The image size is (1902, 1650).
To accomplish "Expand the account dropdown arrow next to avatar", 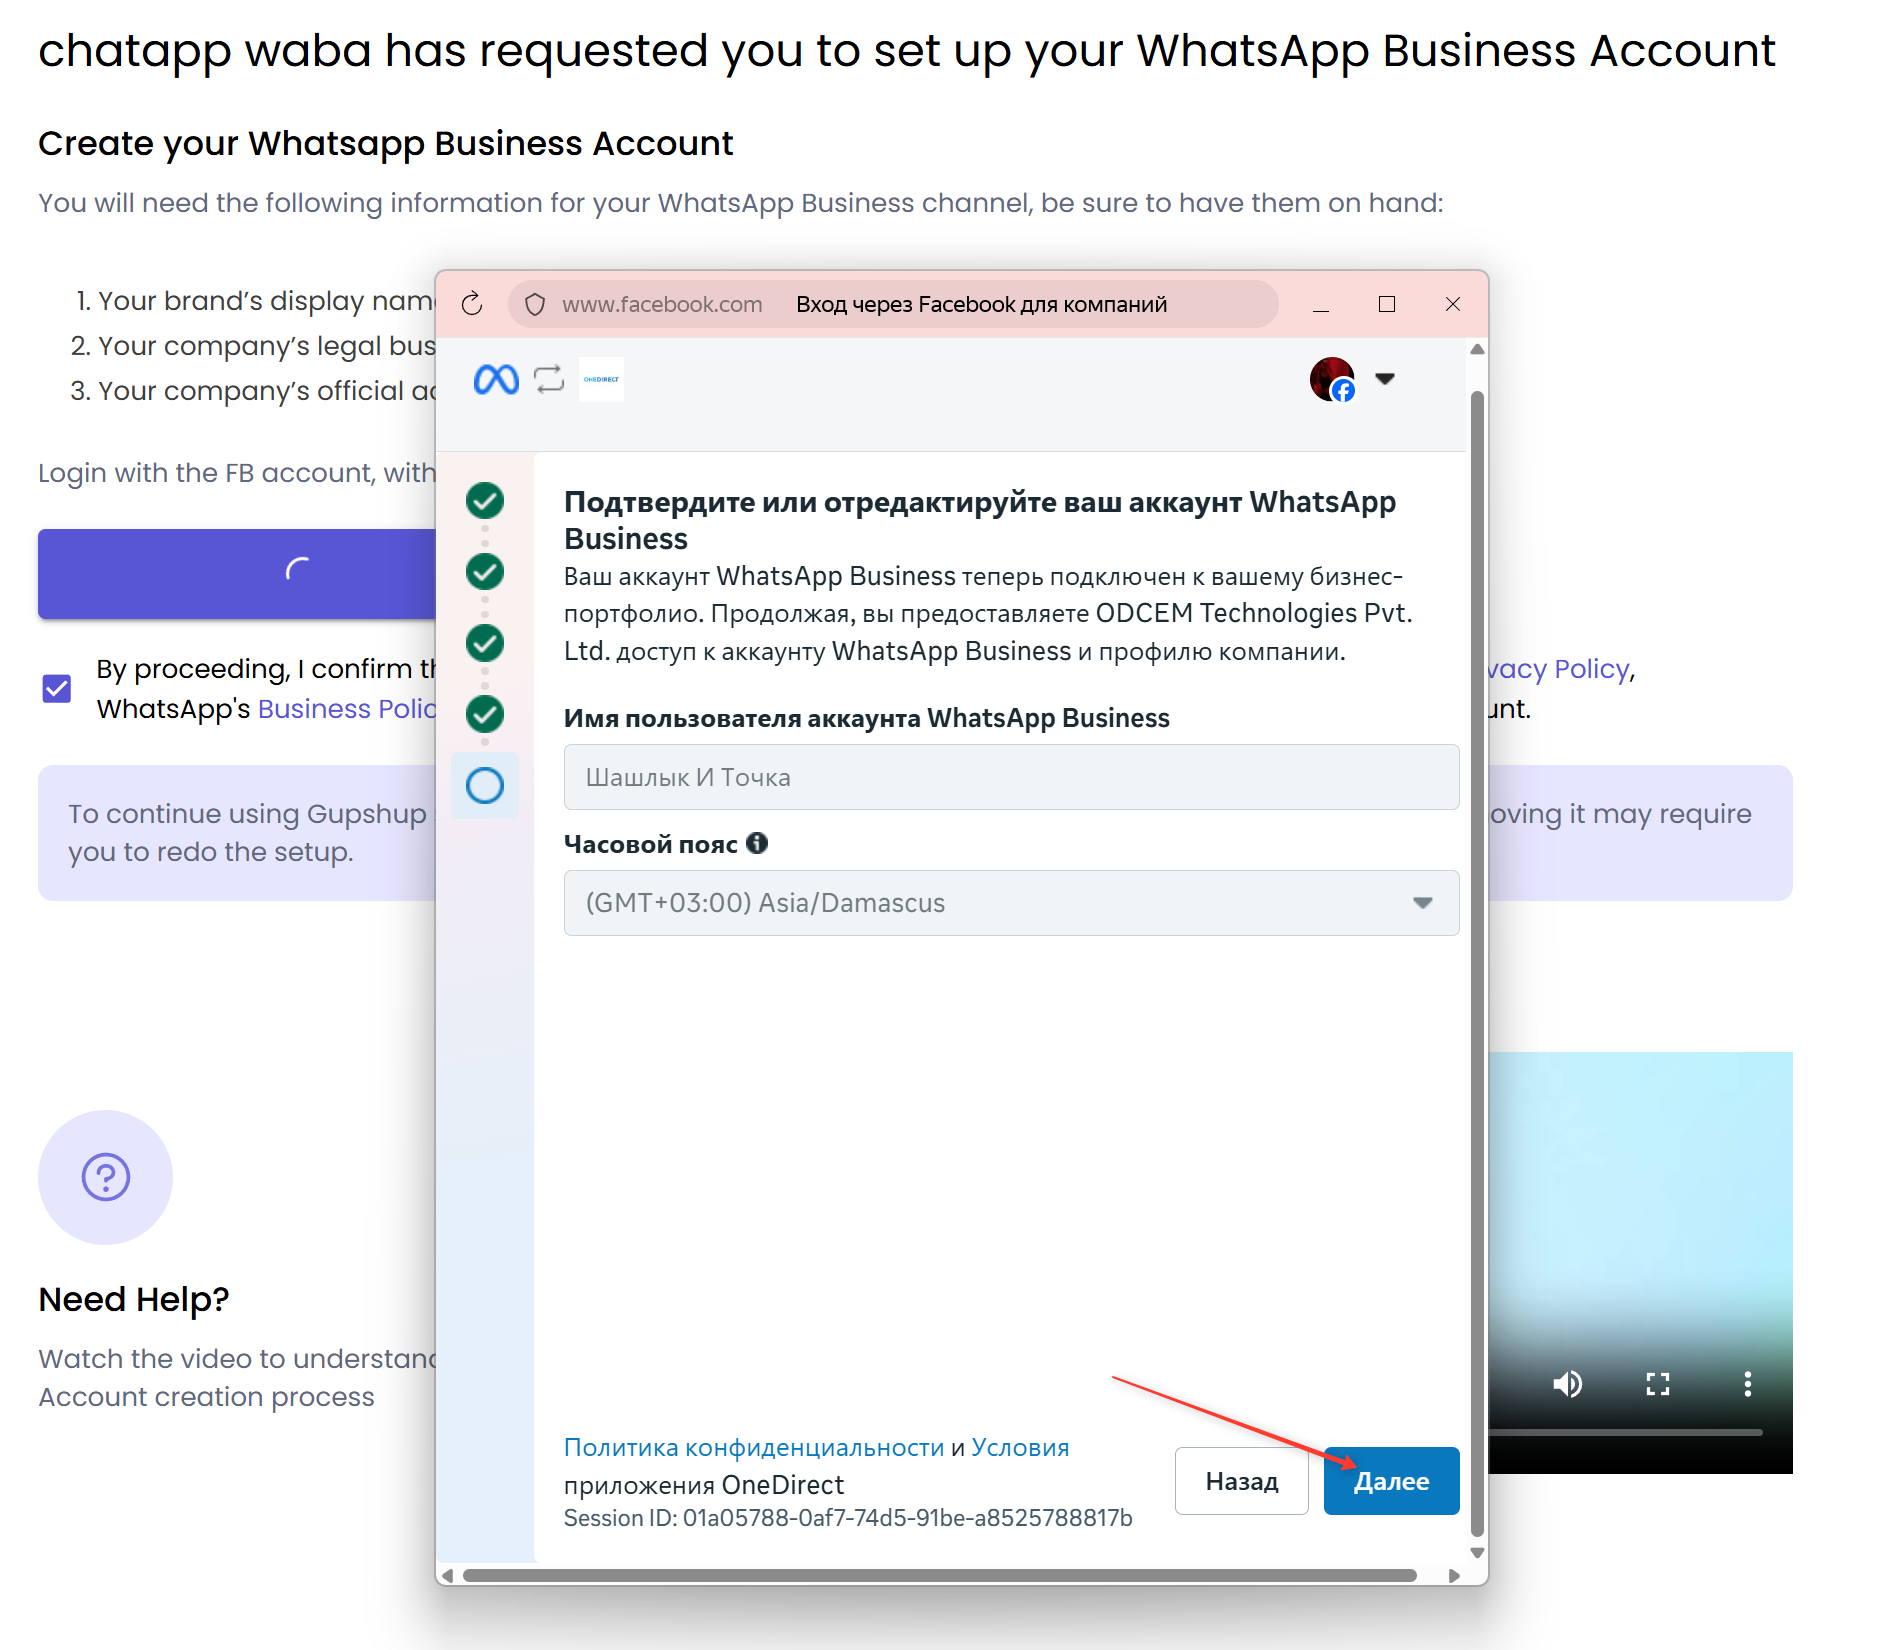I will point(1385,379).
